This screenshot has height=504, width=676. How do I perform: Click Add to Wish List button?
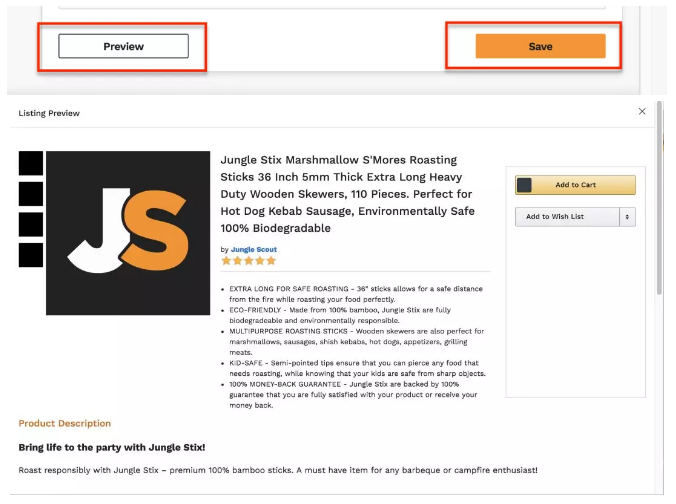pyautogui.click(x=567, y=216)
